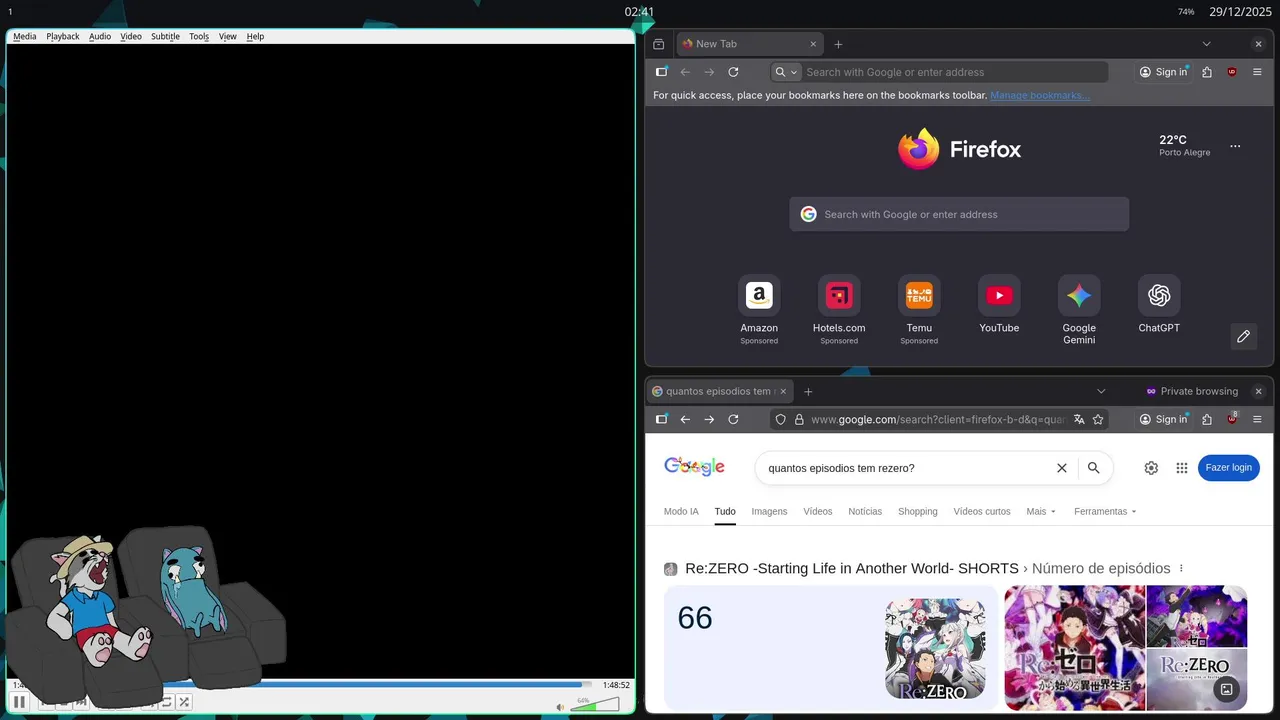The width and height of the screenshot is (1280, 720).
Task: Click the 1:48:52 total time label
Action: (x=616, y=685)
